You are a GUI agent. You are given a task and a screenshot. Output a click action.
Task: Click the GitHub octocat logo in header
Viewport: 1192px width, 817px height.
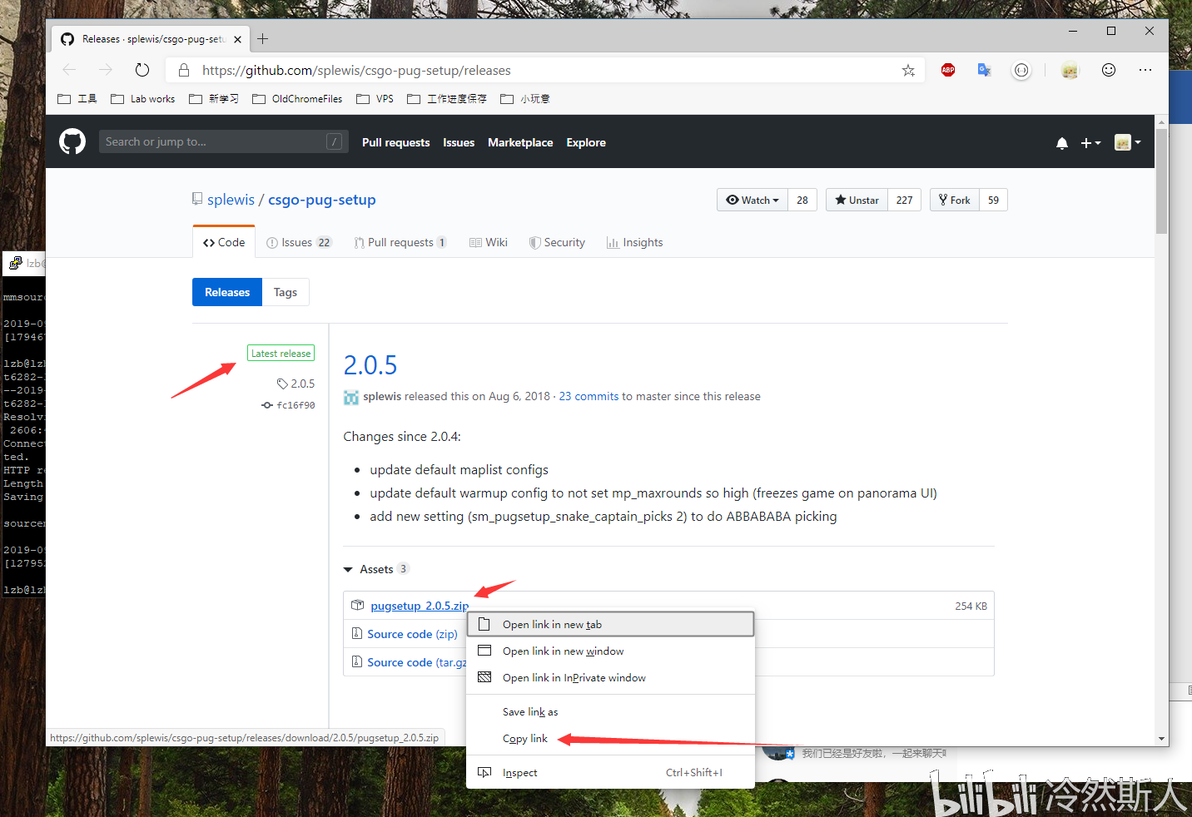[72, 142]
